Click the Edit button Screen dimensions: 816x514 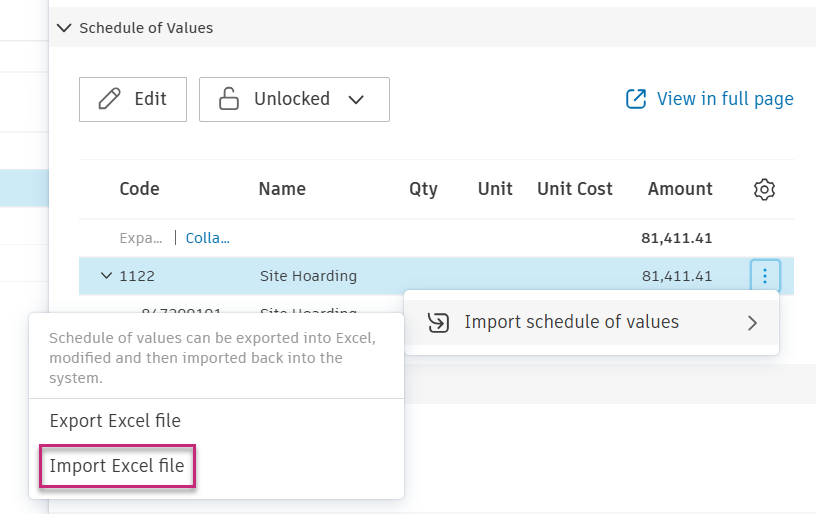point(133,99)
